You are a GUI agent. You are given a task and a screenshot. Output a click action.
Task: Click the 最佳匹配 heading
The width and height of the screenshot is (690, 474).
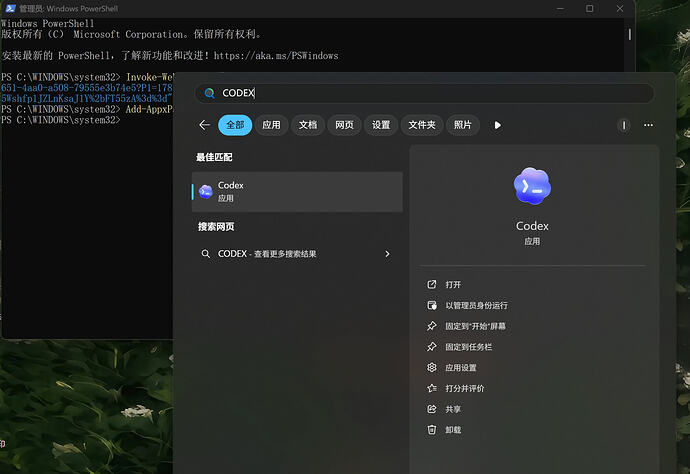coord(214,157)
